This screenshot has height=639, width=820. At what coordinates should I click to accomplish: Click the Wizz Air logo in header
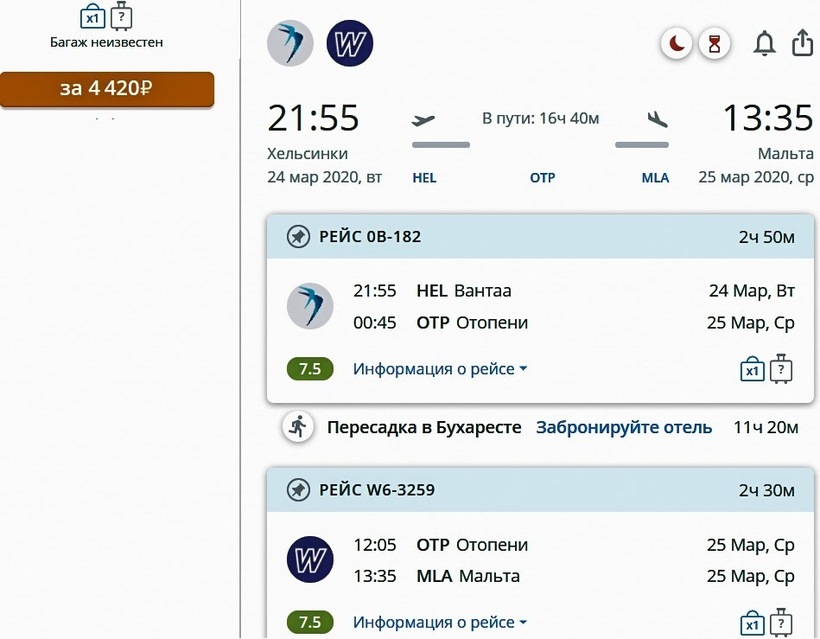coord(349,43)
